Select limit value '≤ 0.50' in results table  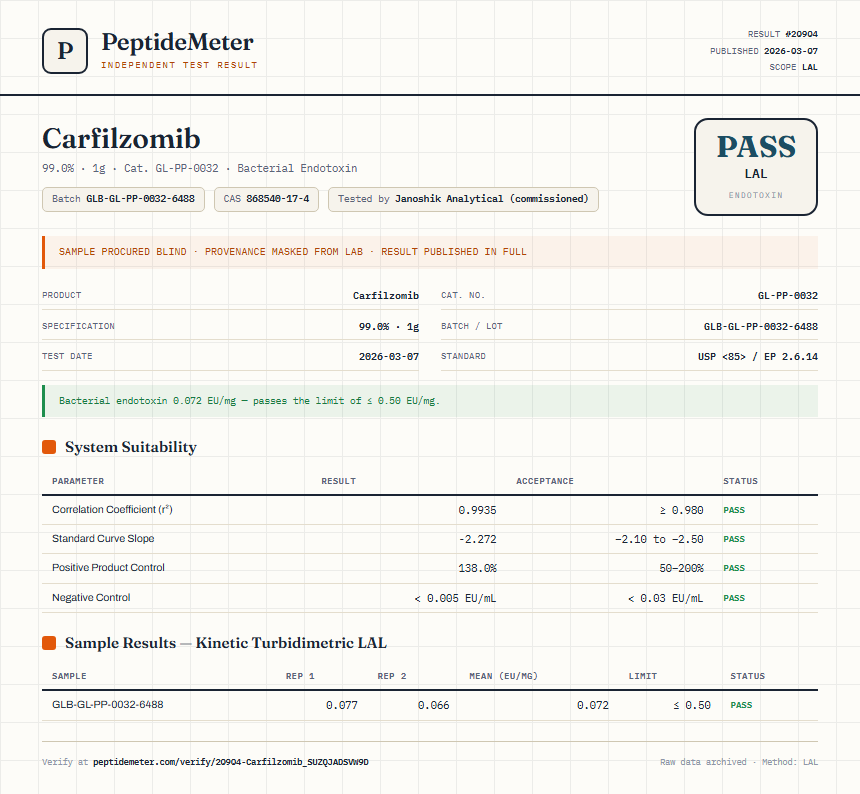[692, 705]
